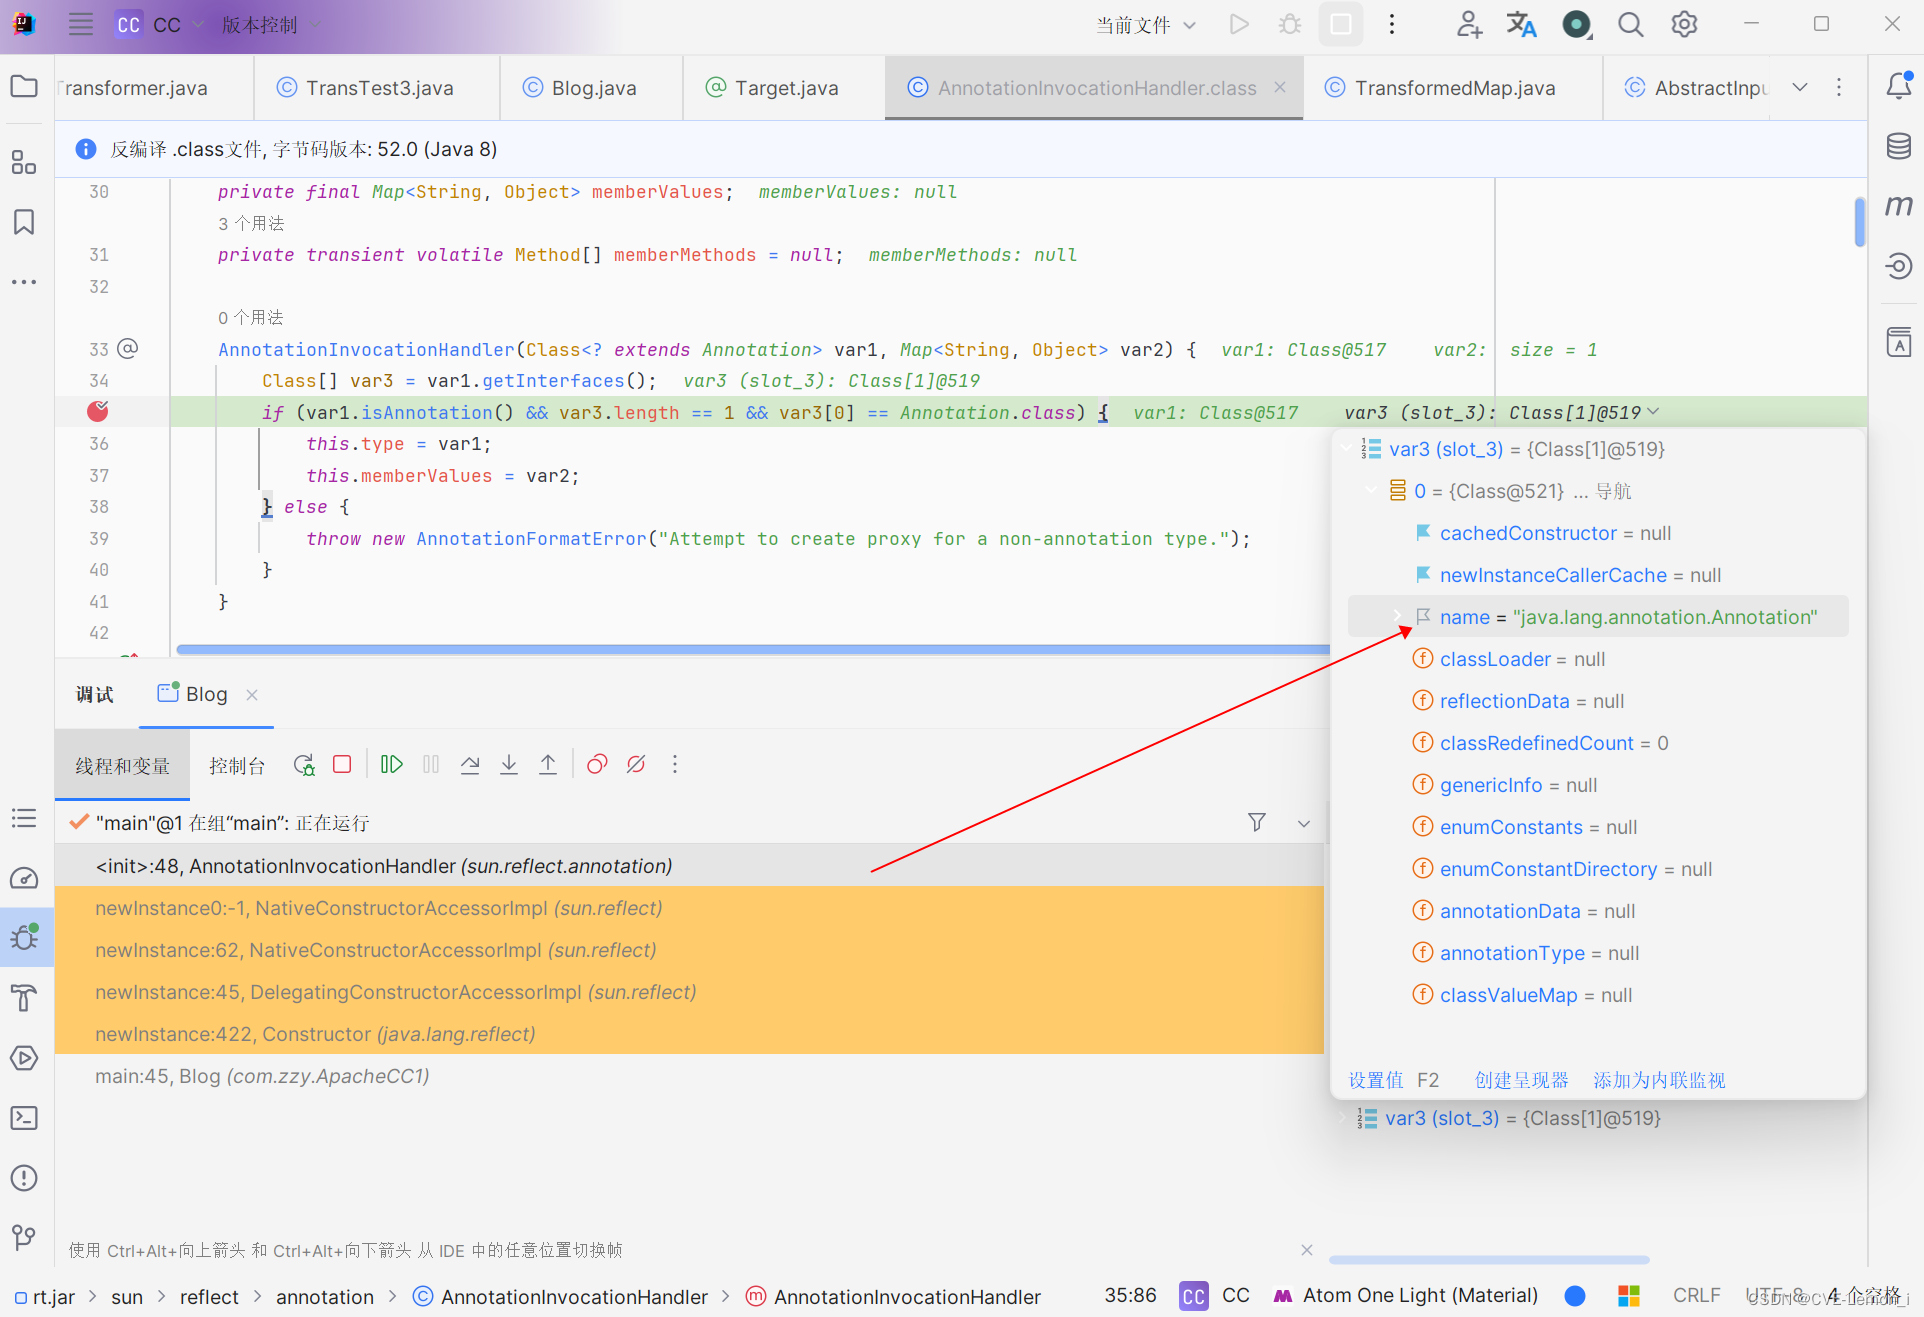The height and width of the screenshot is (1317, 1924).
Task: Expand the inline var3 hint chevron on line 35
Action: click(1654, 411)
